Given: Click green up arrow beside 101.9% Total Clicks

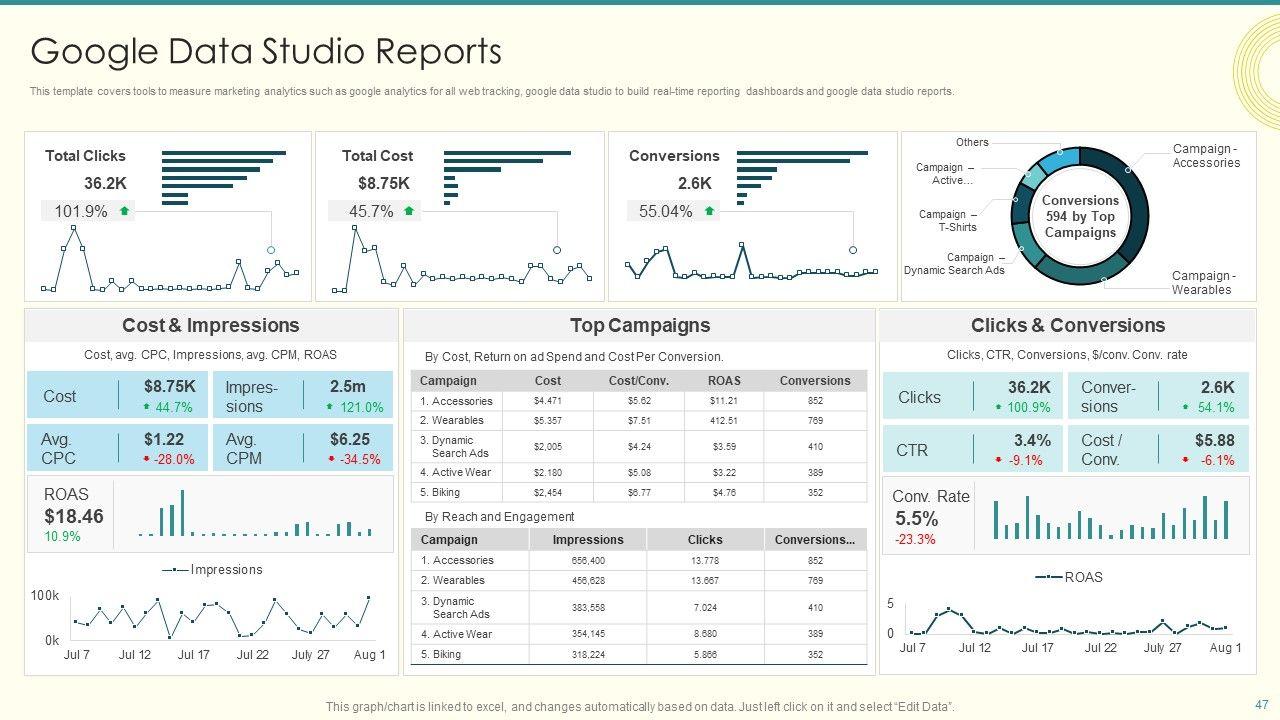Looking at the screenshot, I should click(125, 211).
